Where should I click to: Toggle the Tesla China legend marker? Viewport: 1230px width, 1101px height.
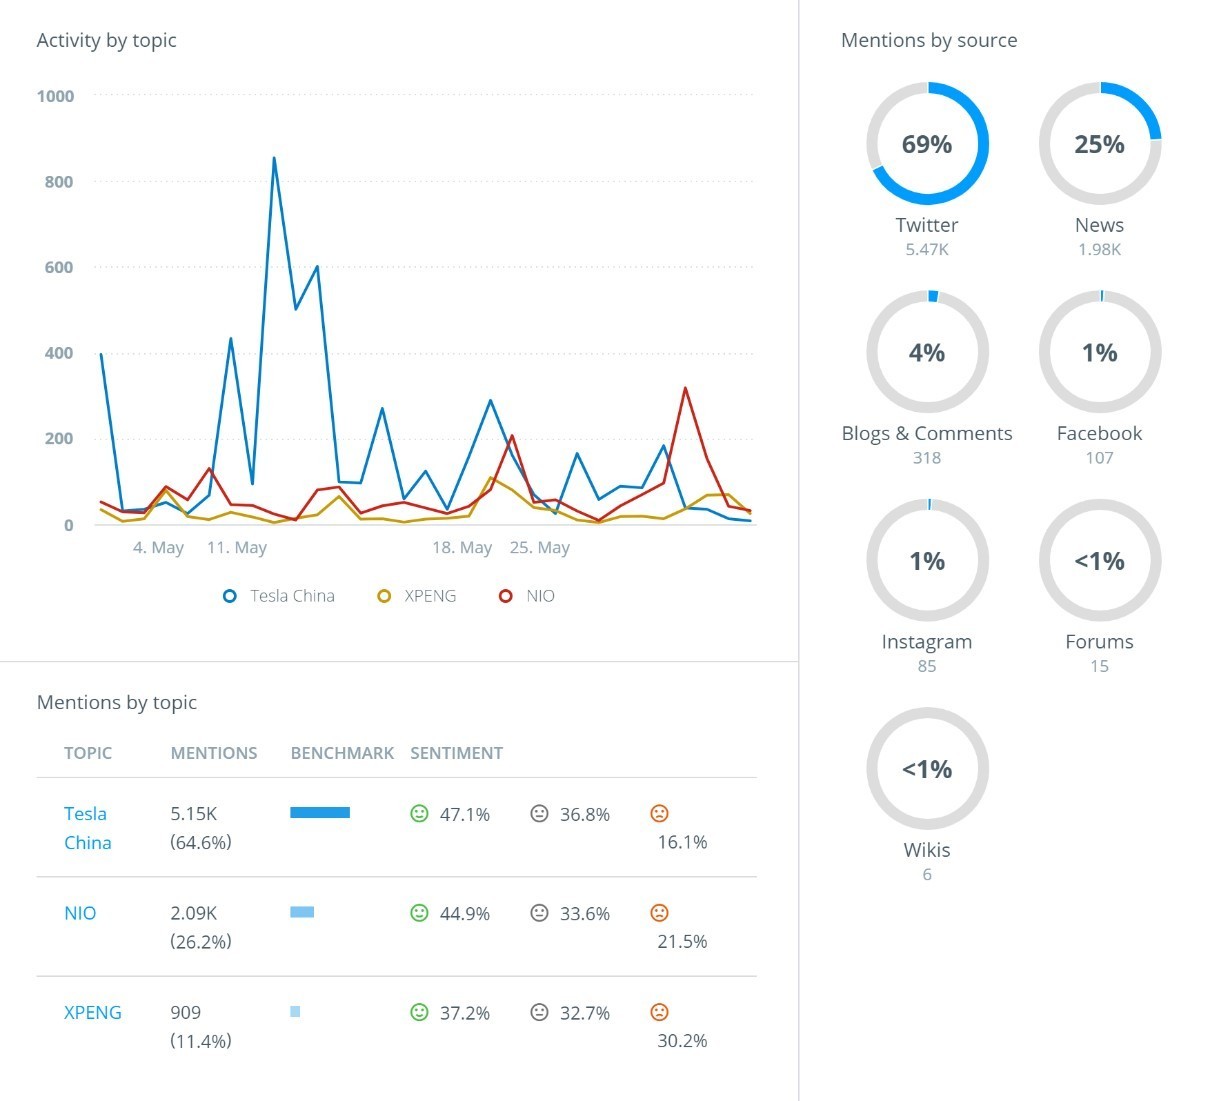pos(230,596)
